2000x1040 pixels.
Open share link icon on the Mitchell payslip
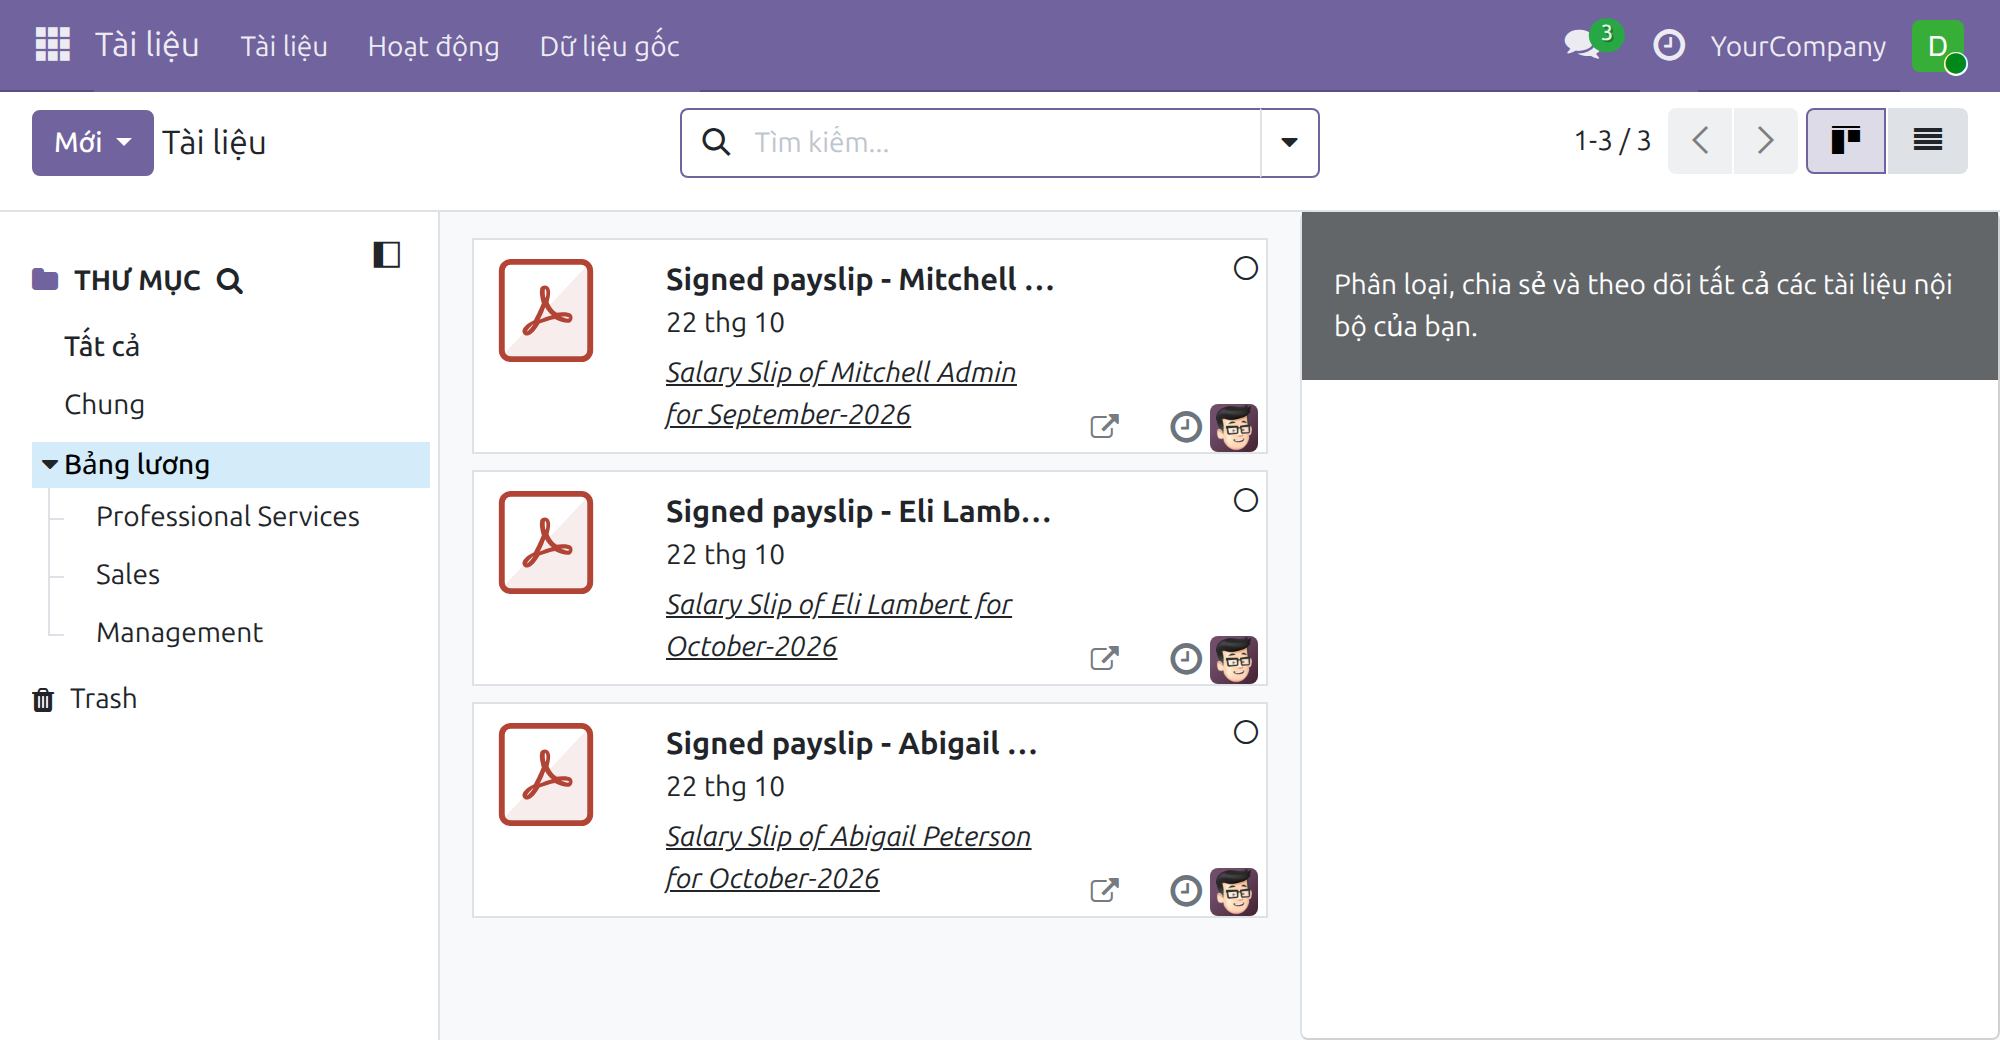coord(1104,427)
